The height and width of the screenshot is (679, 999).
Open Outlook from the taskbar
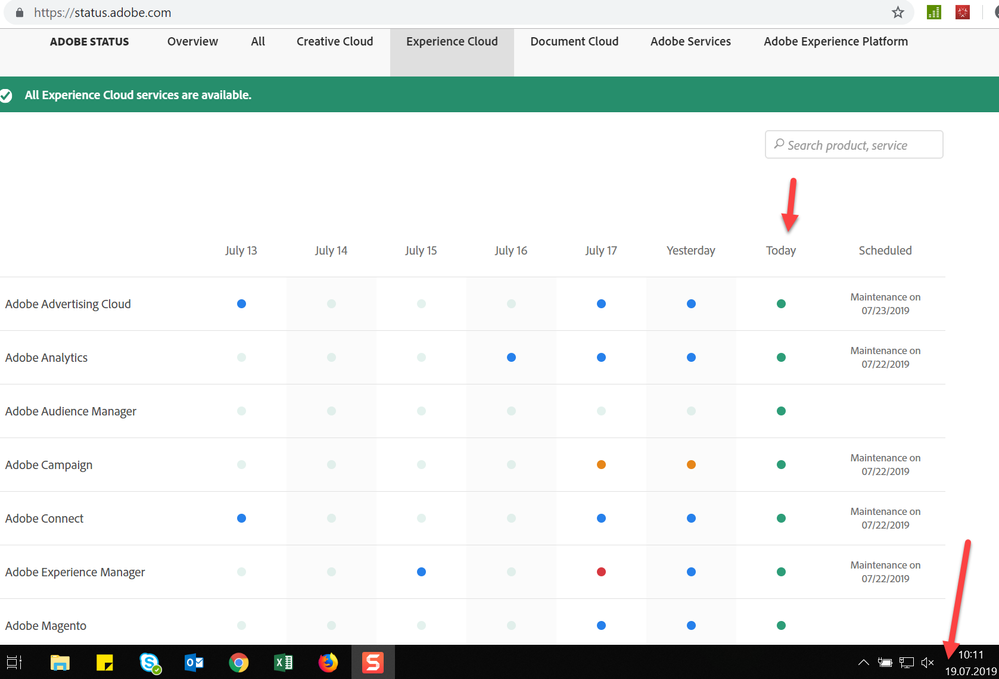tap(194, 663)
